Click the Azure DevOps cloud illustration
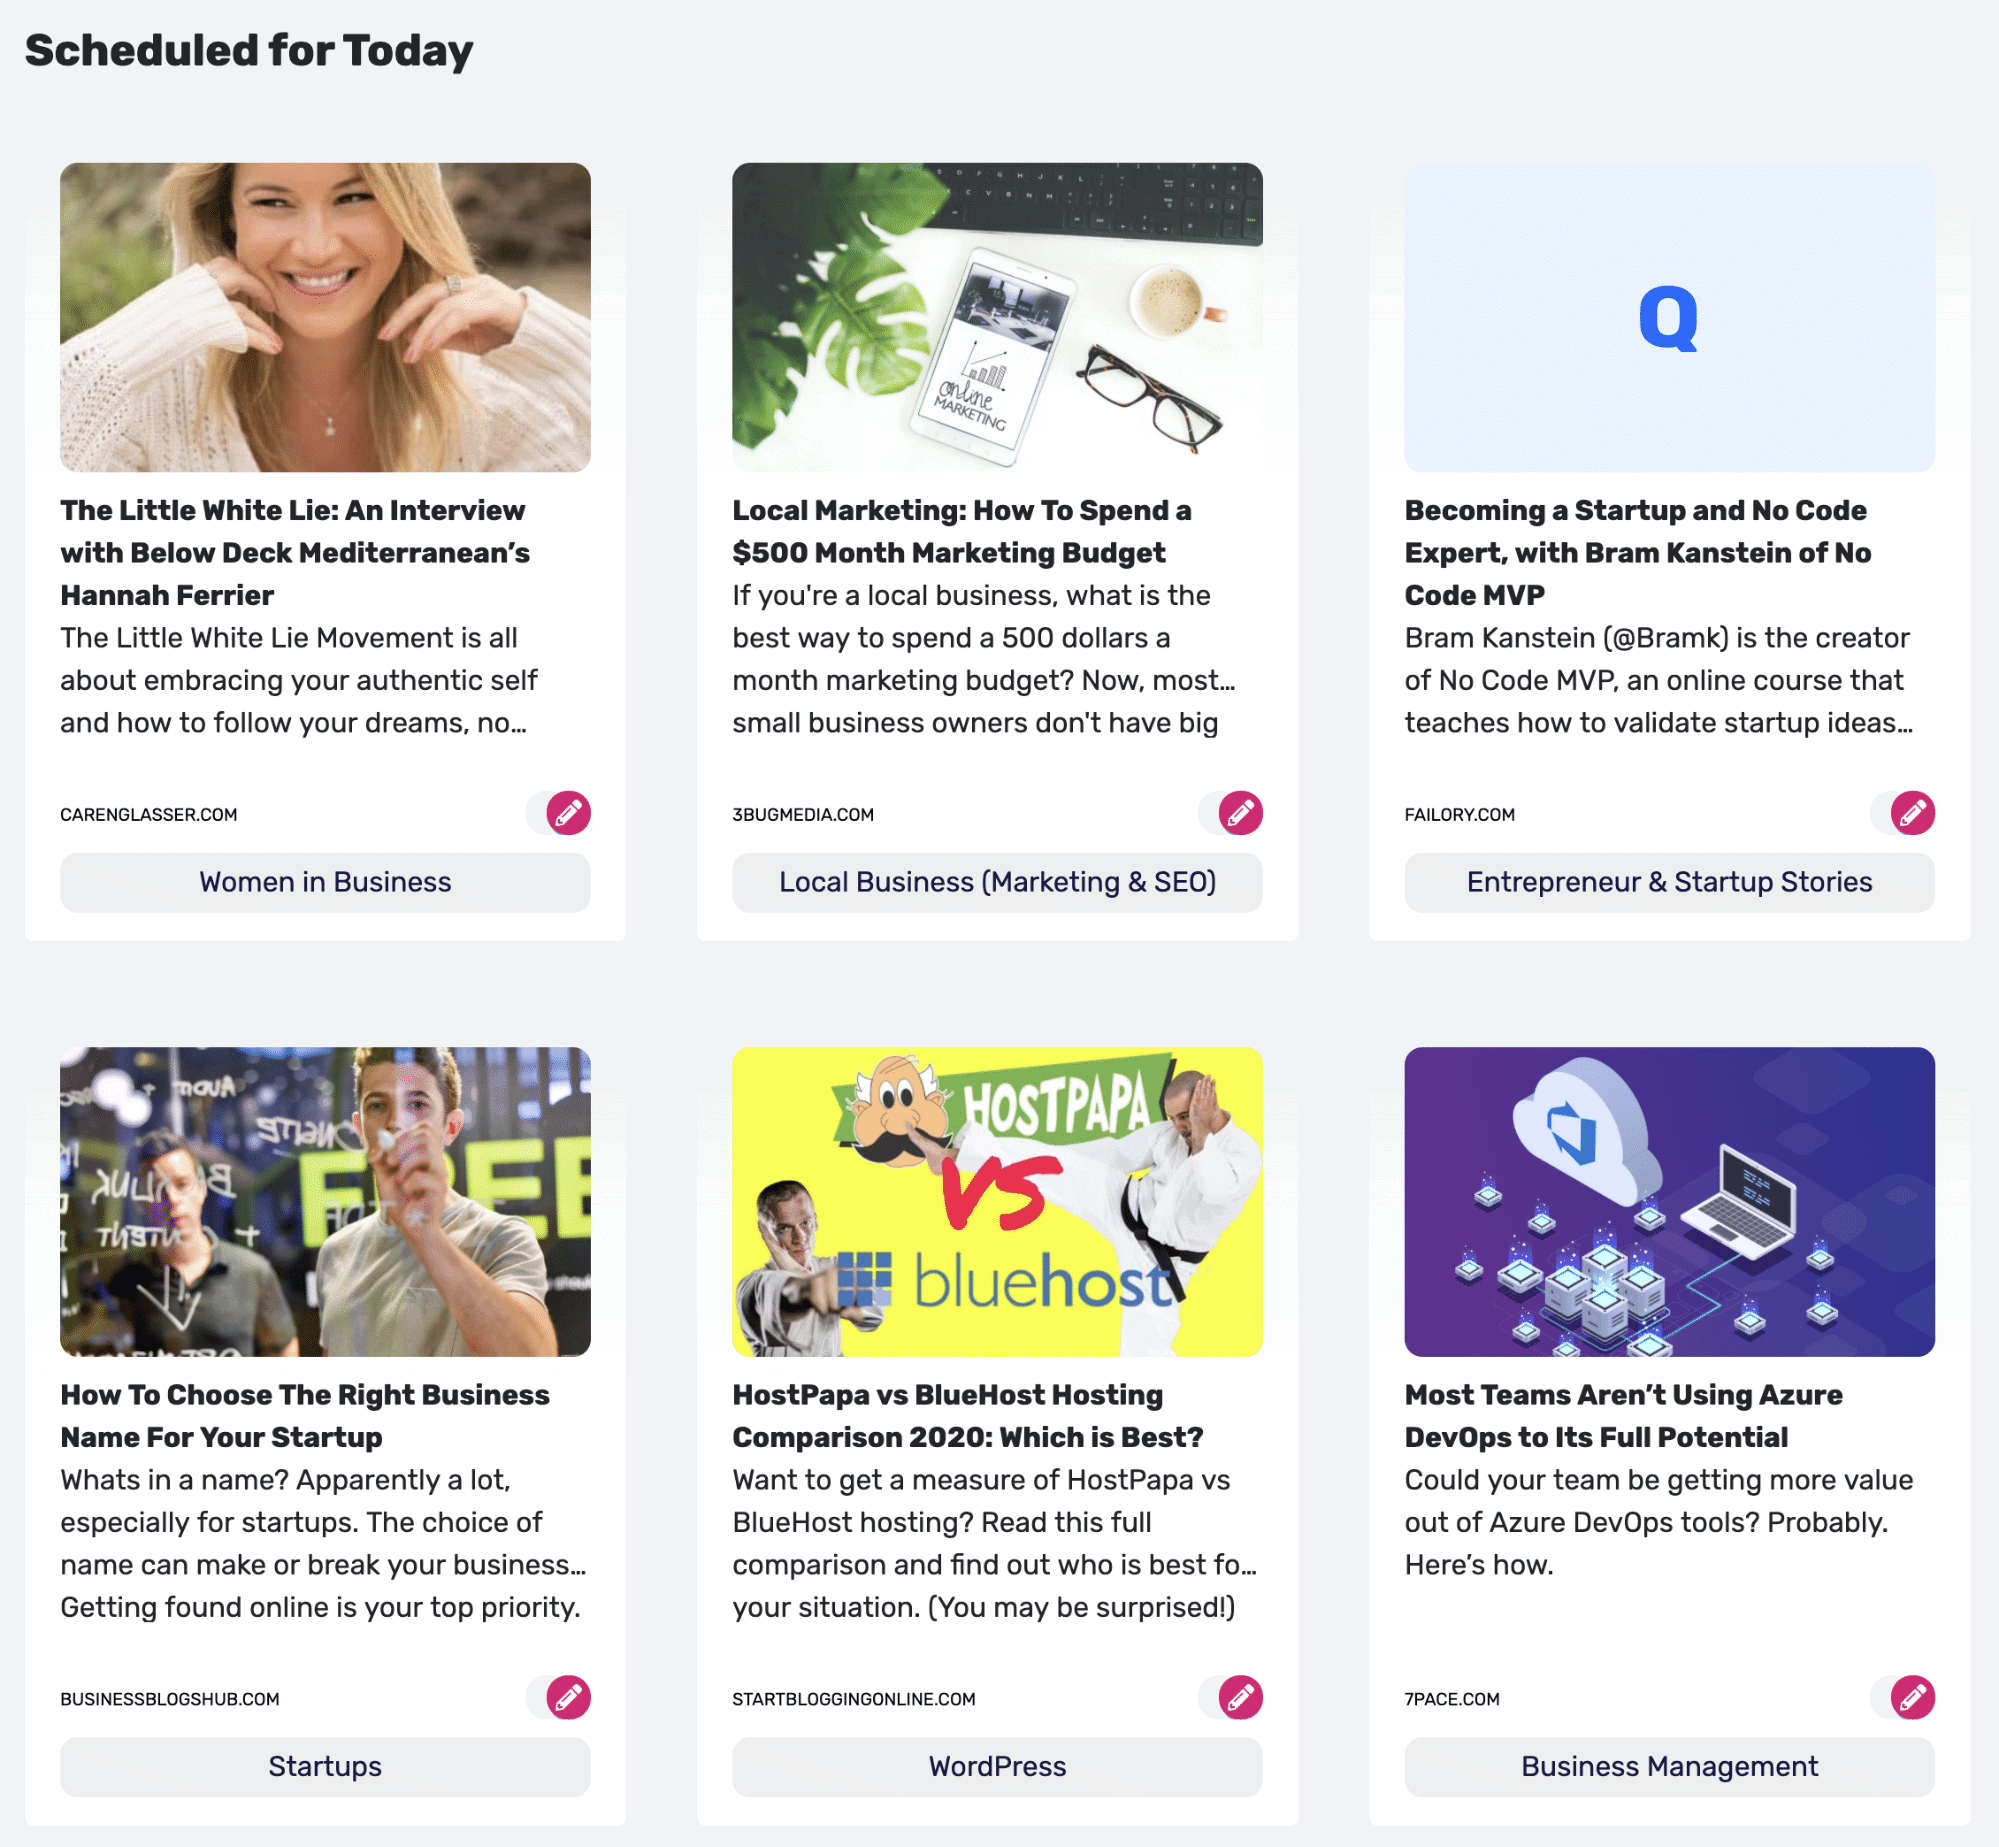 click(x=1585, y=1130)
